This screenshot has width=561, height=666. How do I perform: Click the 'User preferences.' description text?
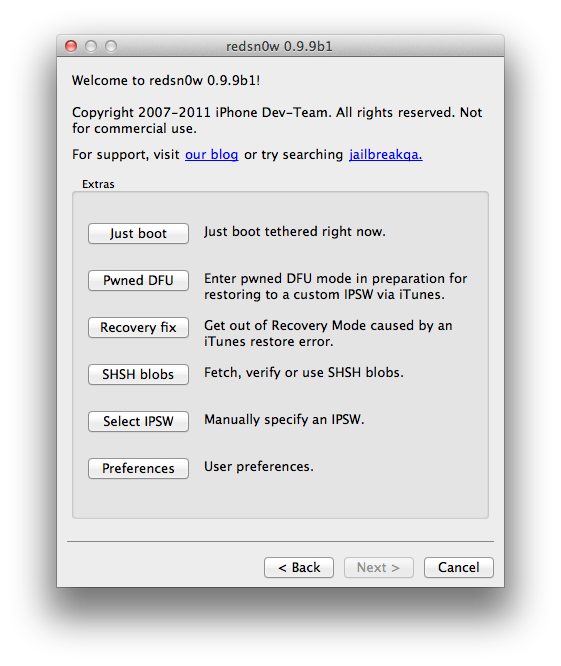tap(259, 467)
